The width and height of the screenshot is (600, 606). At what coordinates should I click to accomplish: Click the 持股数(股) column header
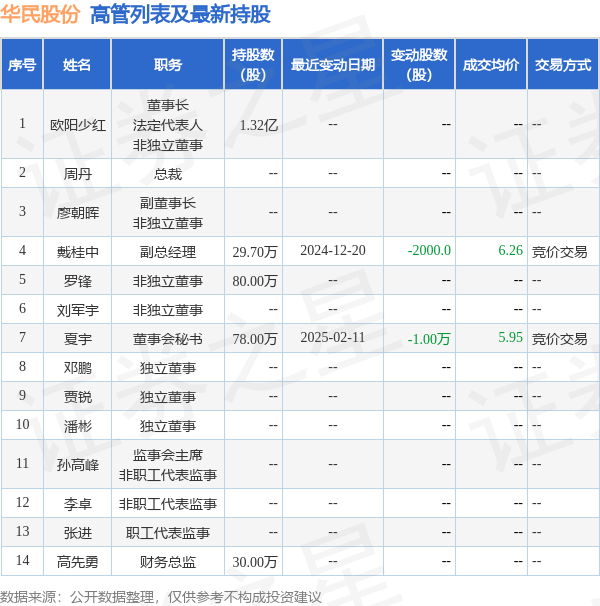click(253, 65)
